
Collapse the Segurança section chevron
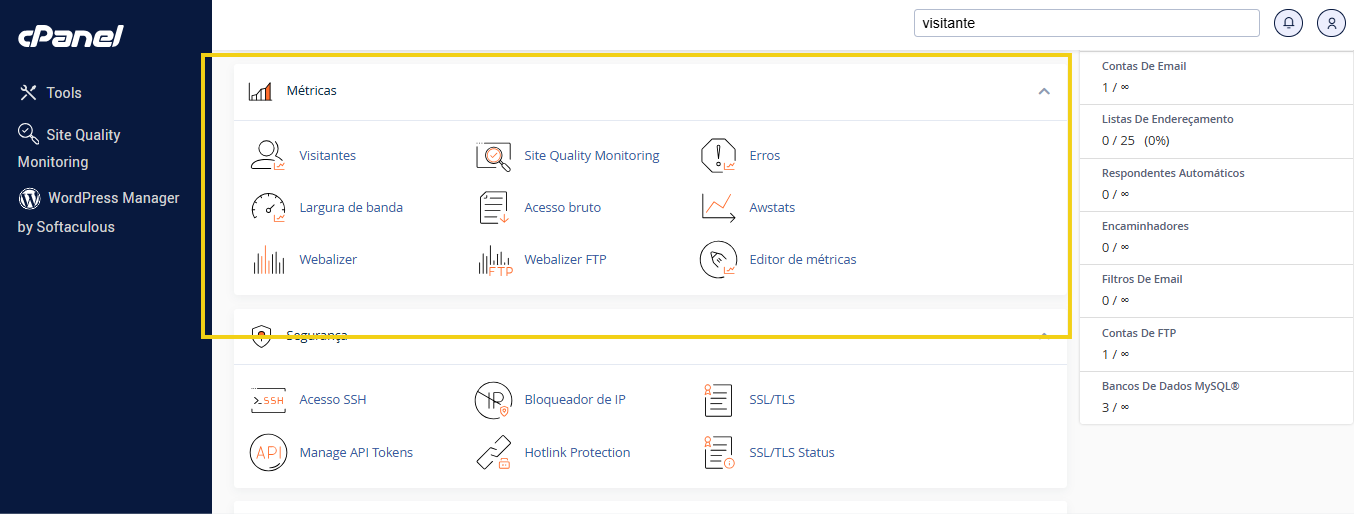[1044, 334]
